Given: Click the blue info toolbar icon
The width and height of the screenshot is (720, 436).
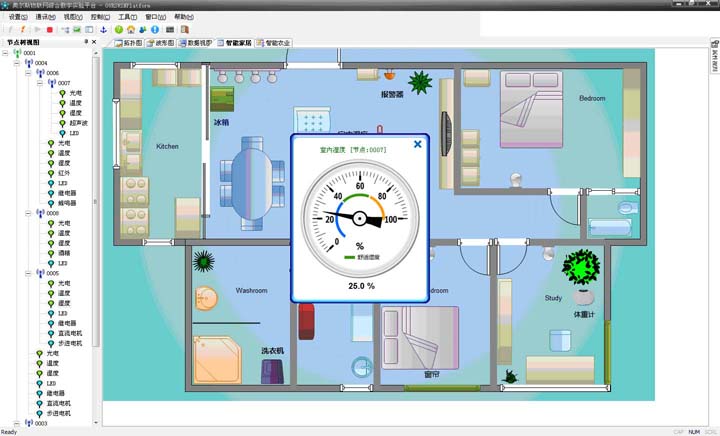Looking at the screenshot, I should pyautogui.click(x=155, y=30).
